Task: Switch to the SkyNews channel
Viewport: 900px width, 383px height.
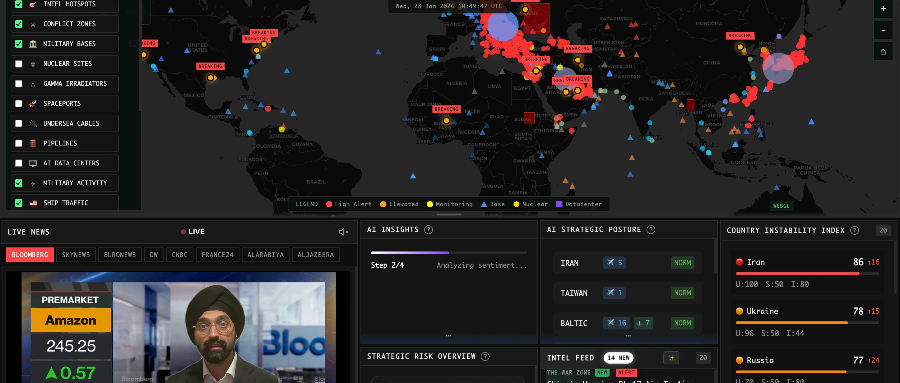Action: (x=76, y=254)
